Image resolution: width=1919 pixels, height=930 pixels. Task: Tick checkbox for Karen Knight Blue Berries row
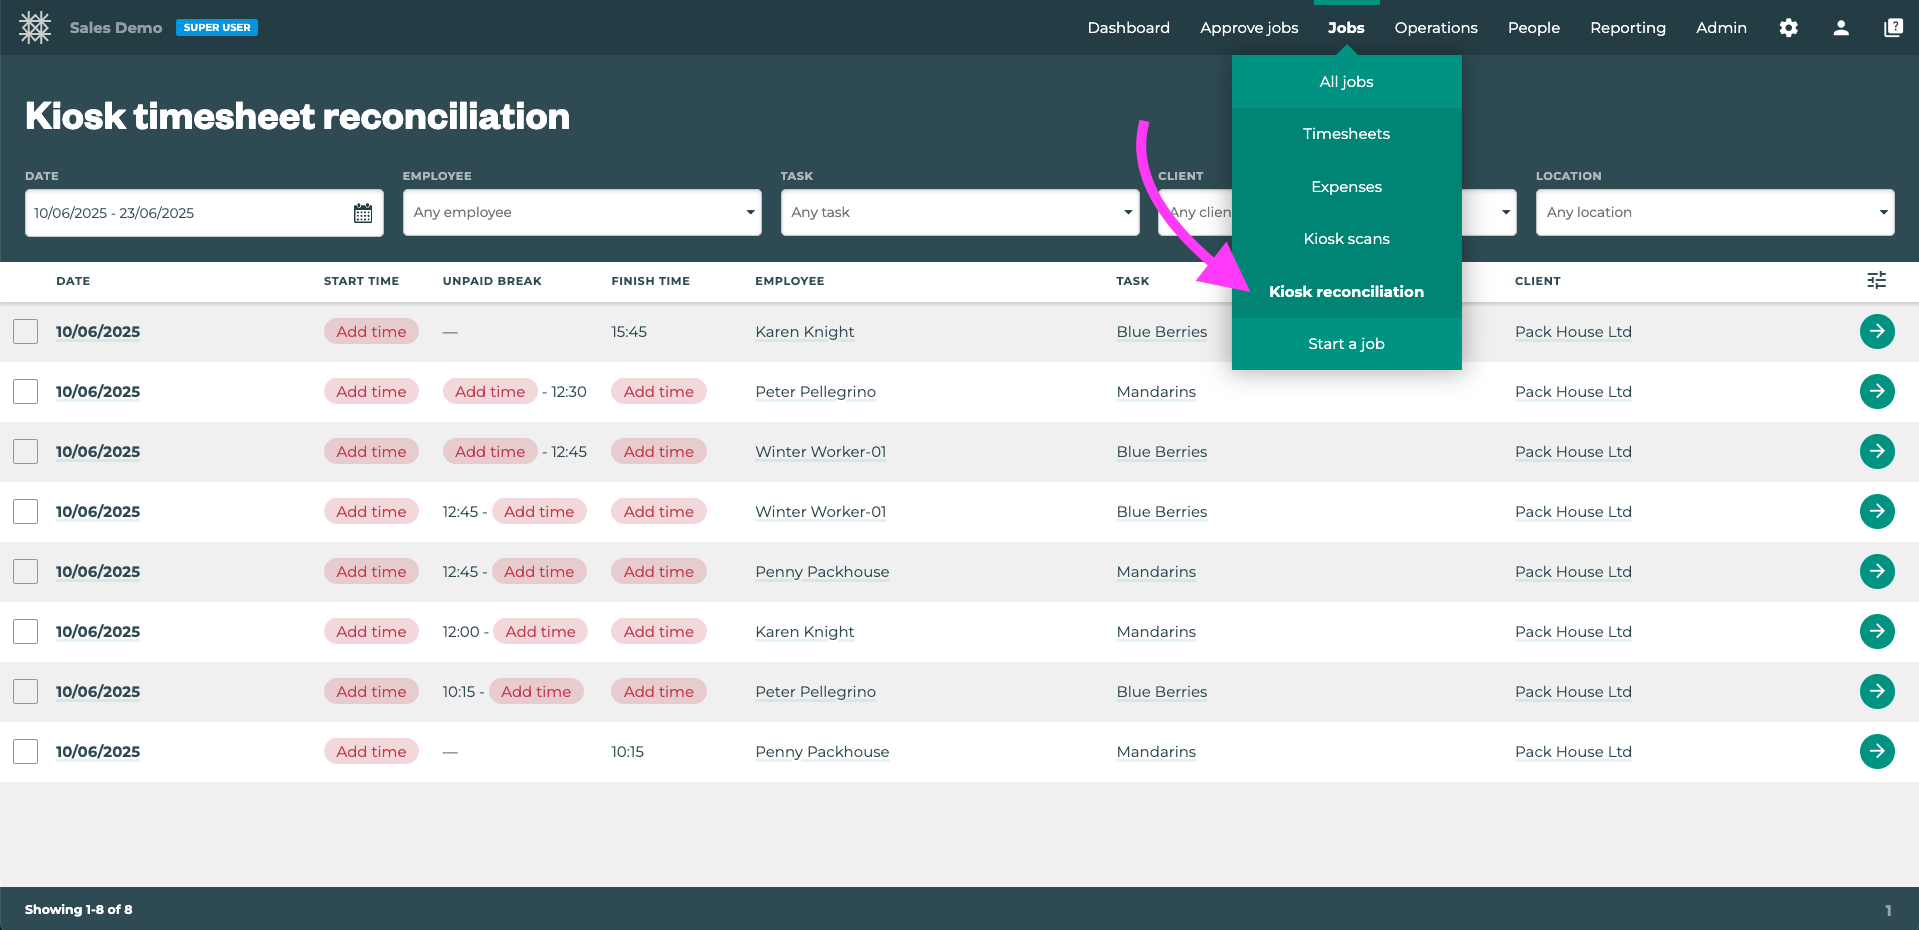(26, 332)
